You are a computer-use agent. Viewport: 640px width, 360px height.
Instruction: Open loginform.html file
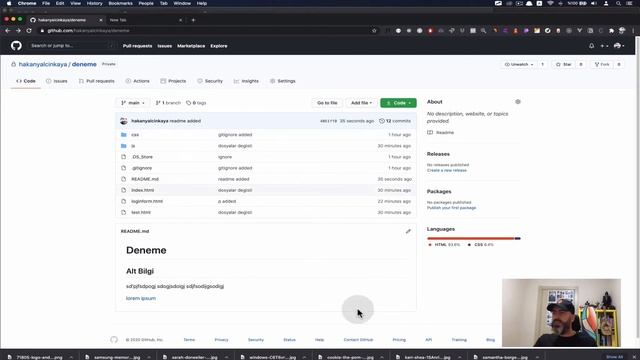pyautogui.click(x=147, y=201)
